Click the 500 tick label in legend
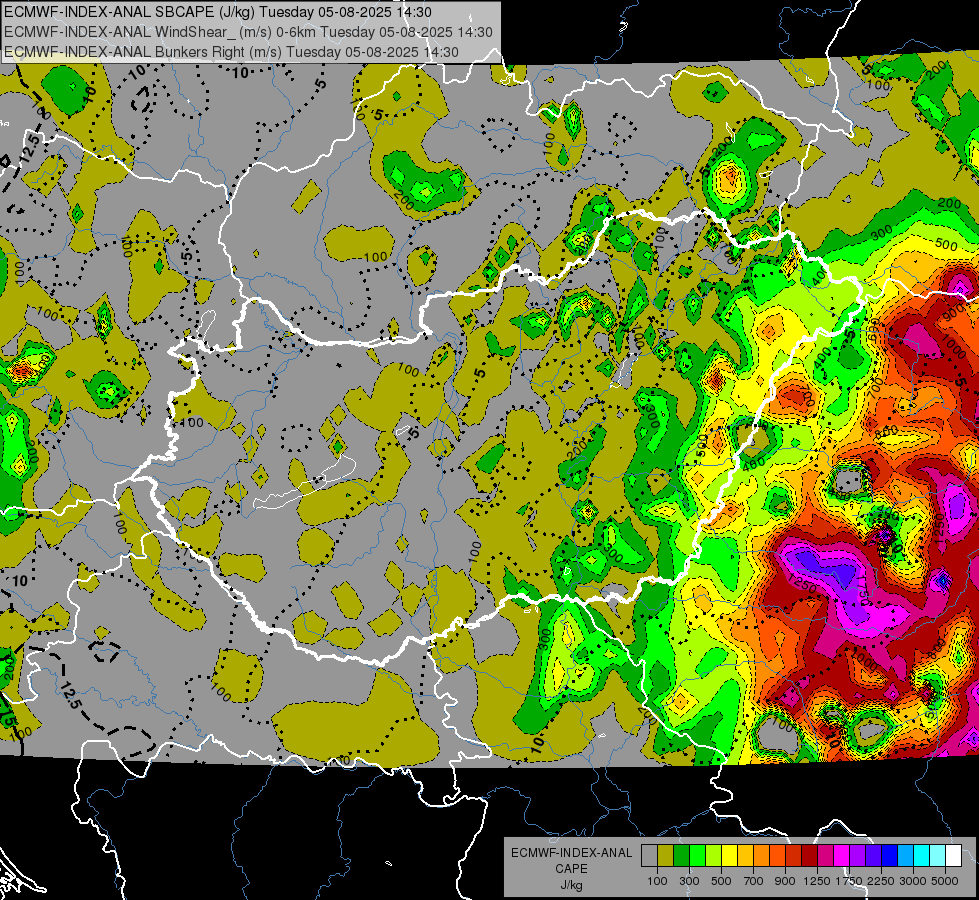The height and width of the screenshot is (900, 979). pos(721,881)
